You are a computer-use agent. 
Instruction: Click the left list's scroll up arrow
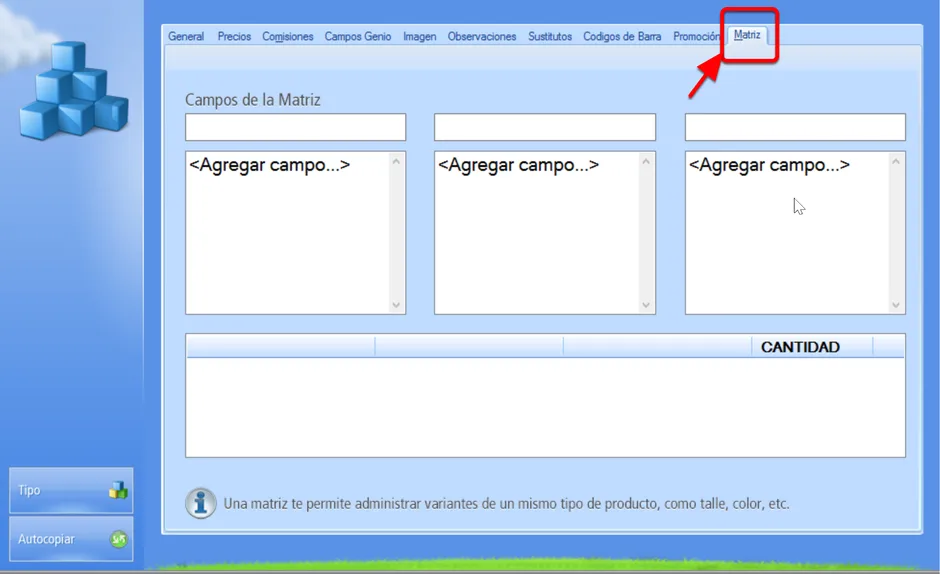pos(396,162)
